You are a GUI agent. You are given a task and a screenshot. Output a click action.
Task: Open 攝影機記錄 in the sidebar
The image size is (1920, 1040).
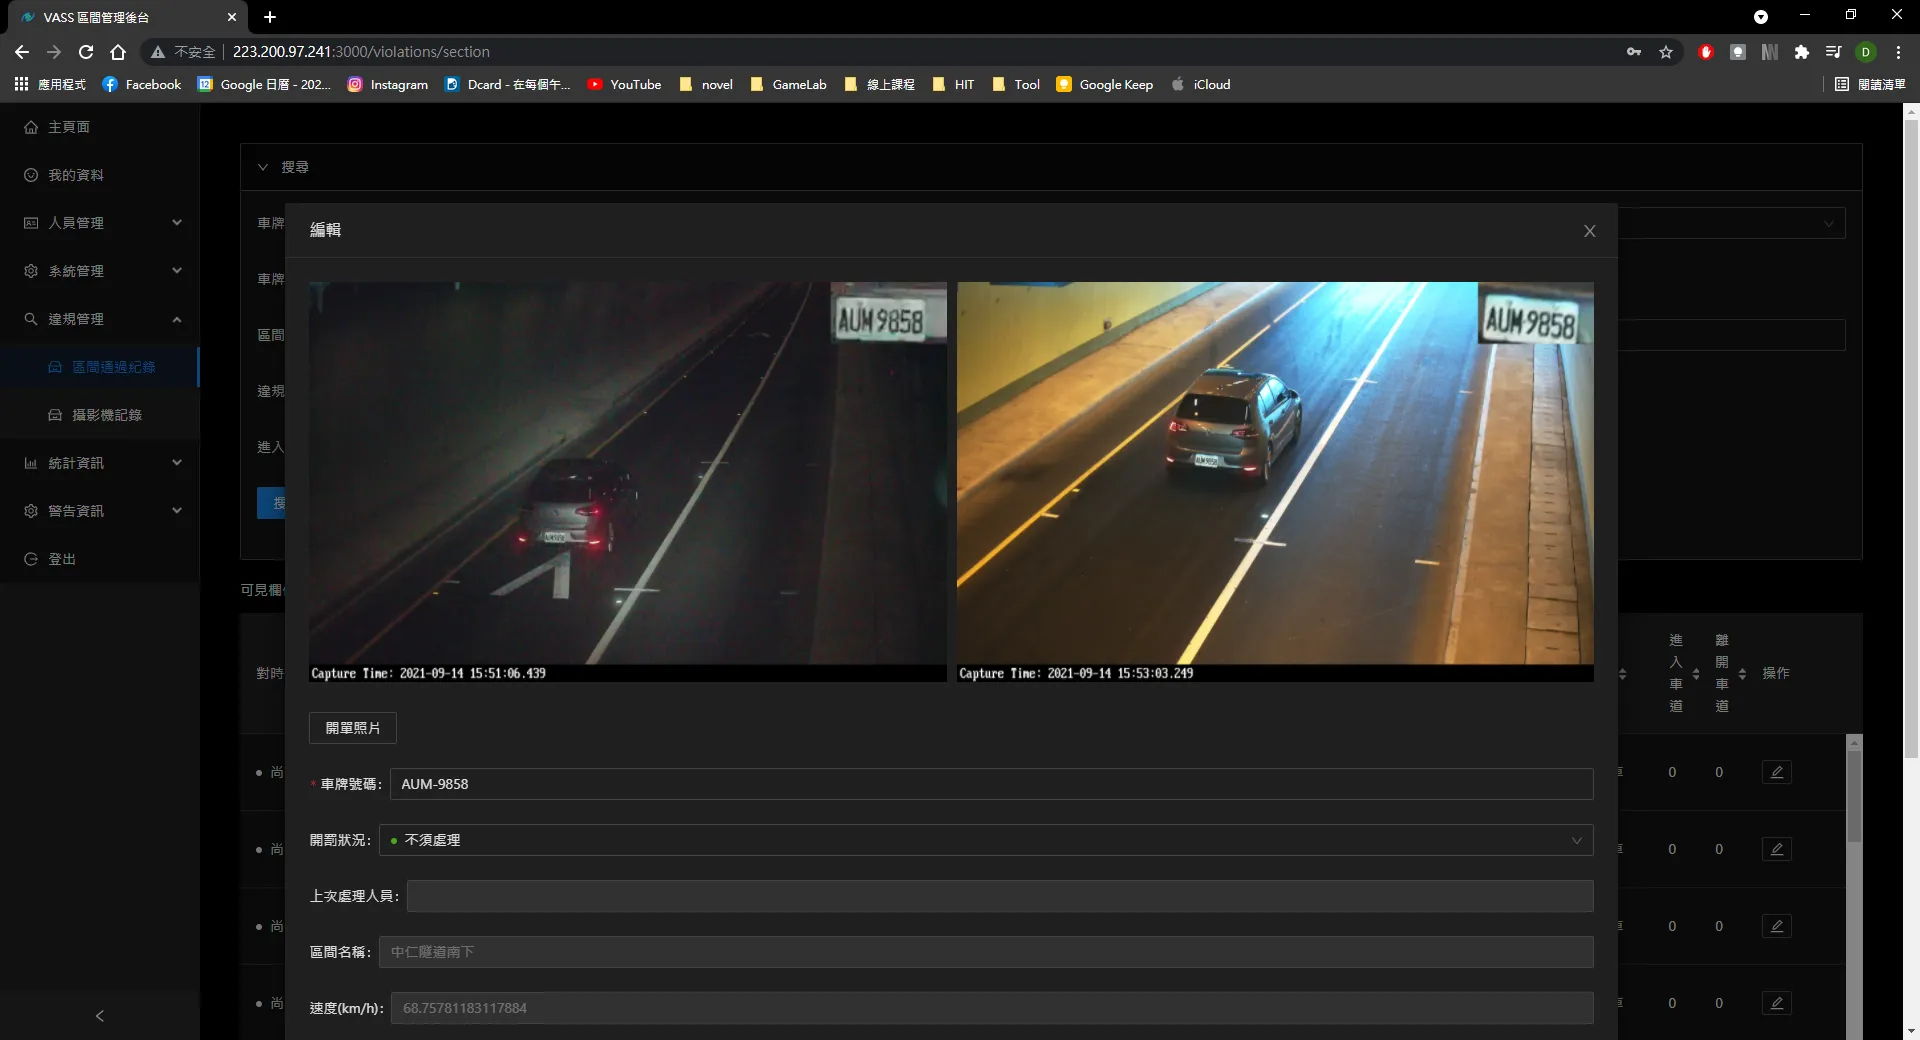tap(106, 415)
